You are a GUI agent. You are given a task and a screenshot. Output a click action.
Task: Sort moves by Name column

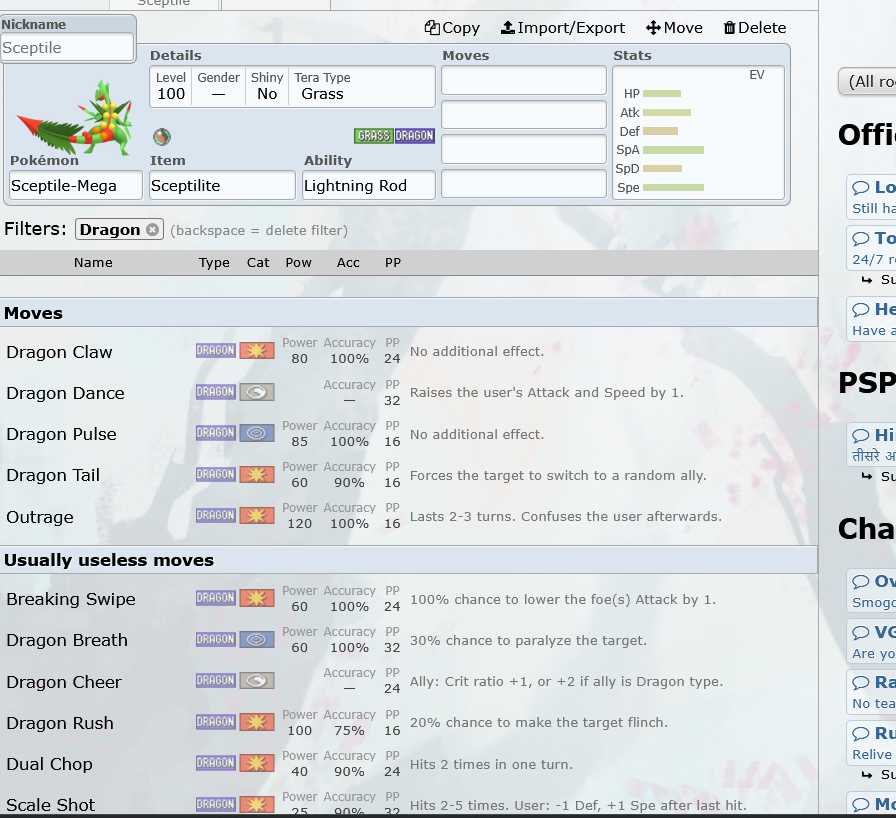(x=93, y=263)
